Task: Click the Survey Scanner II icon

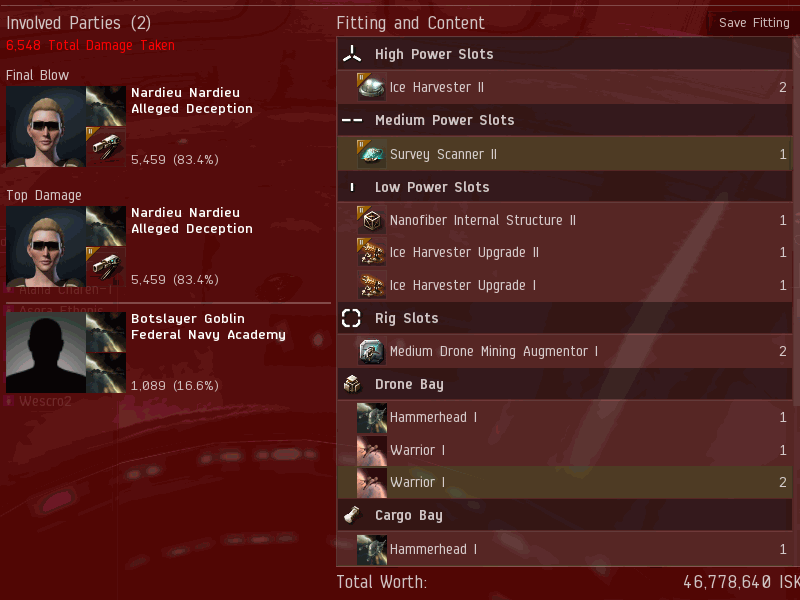Action: [x=371, y=154]
